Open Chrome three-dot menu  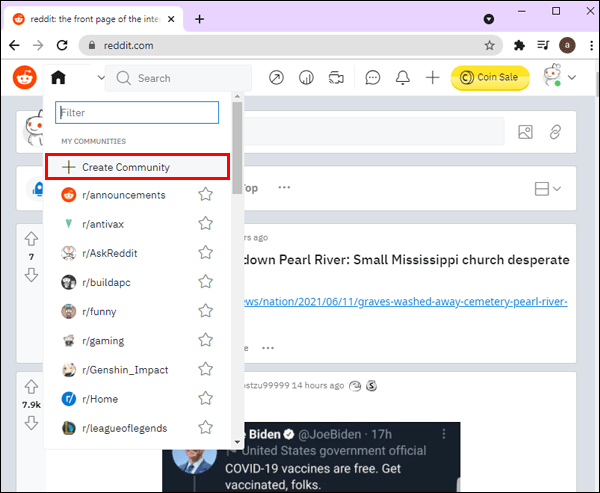point(592,46)
